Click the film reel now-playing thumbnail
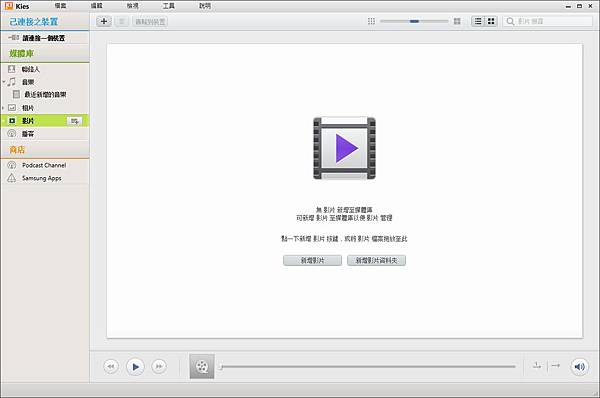This screenshot has width=600, height=398. 202,366
